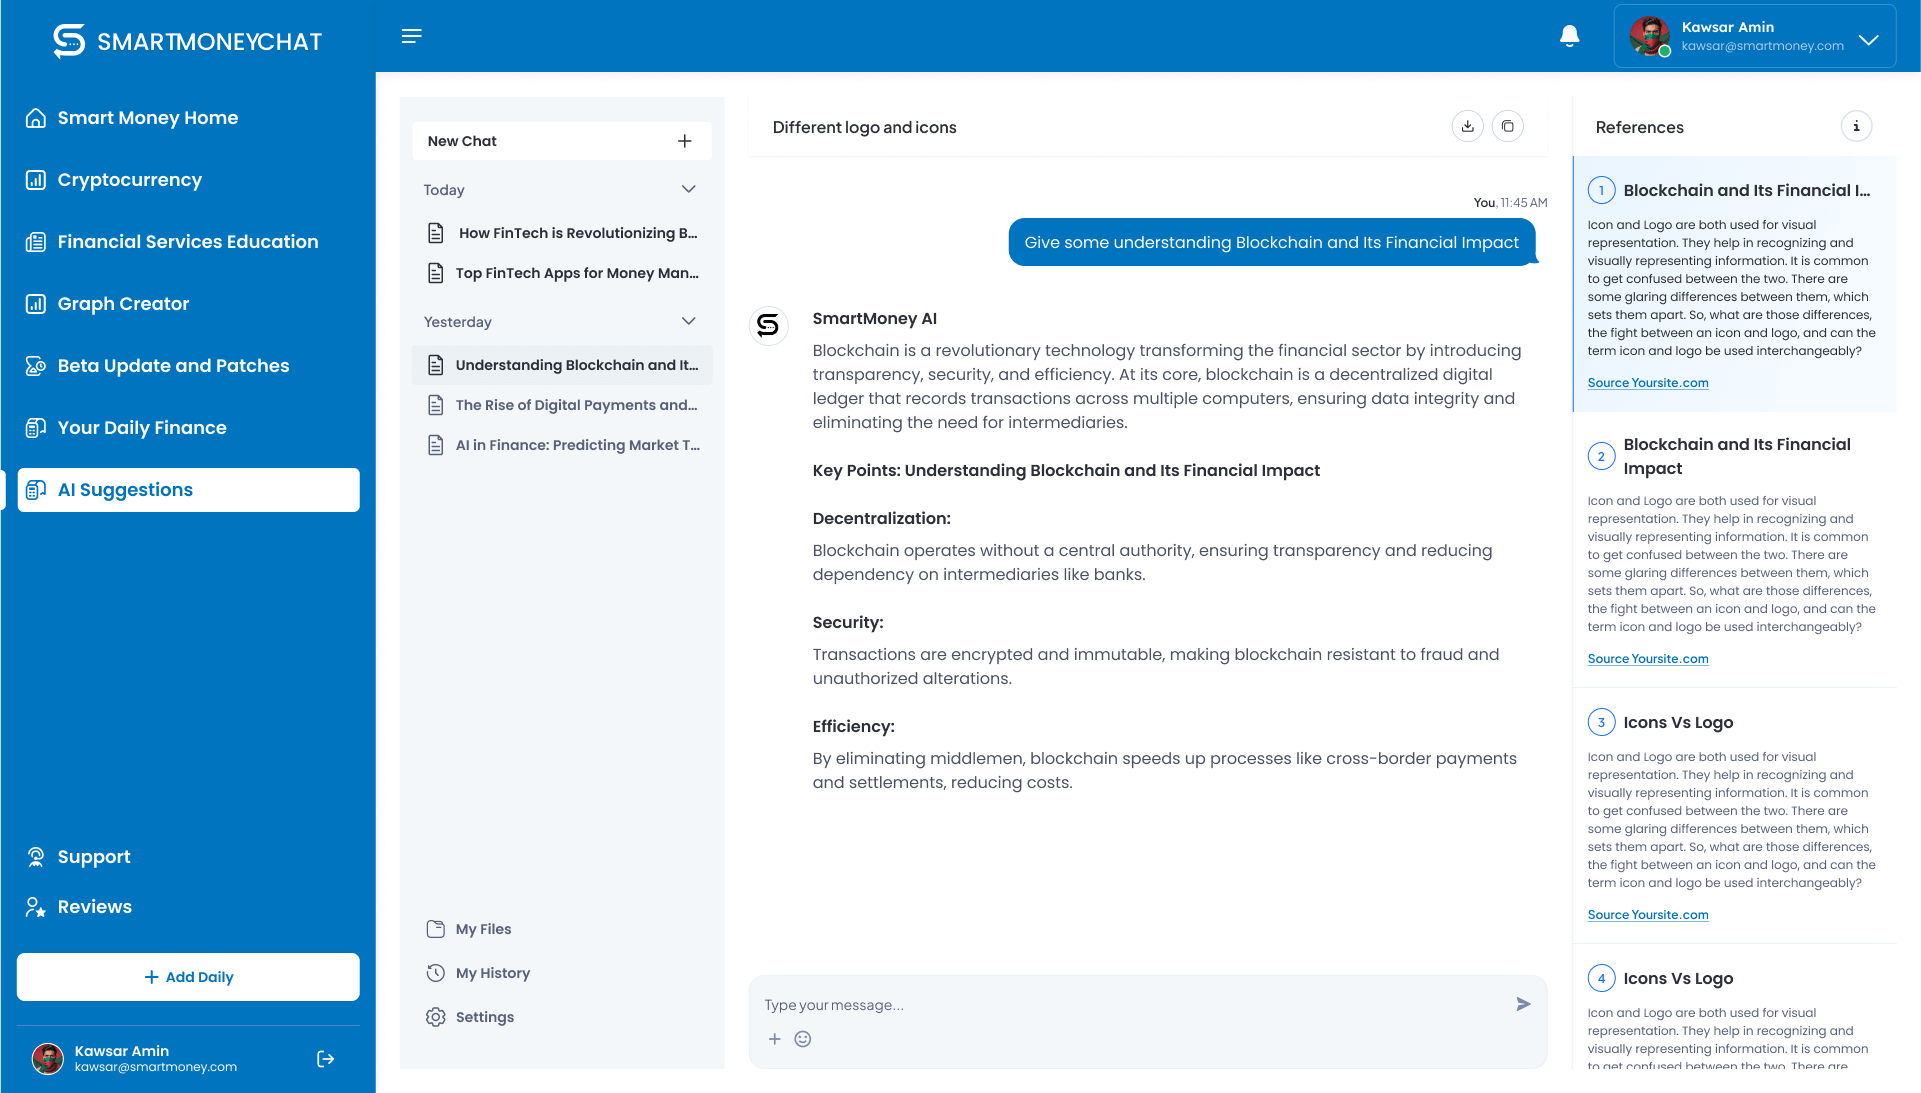Open chat Settings
The width and height of the screenshot is (1921, 1093).
pyautogui.click(x=484, y=1017)
